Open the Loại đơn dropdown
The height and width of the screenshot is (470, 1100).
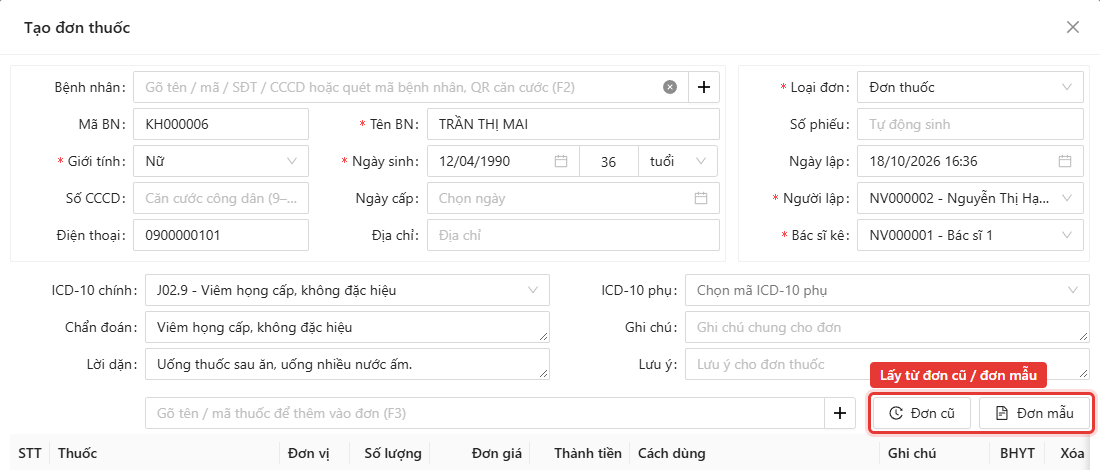coord(970,87)
